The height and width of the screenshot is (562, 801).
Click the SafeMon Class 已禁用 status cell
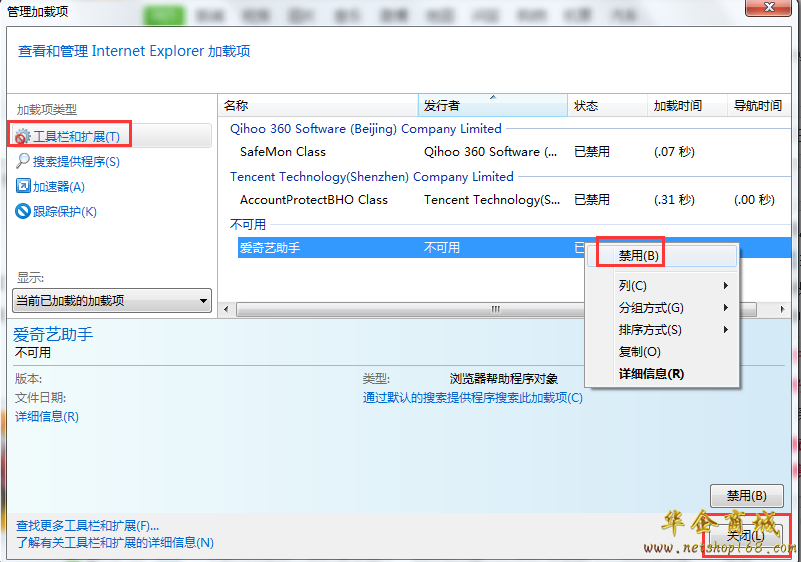coord(592,152)
